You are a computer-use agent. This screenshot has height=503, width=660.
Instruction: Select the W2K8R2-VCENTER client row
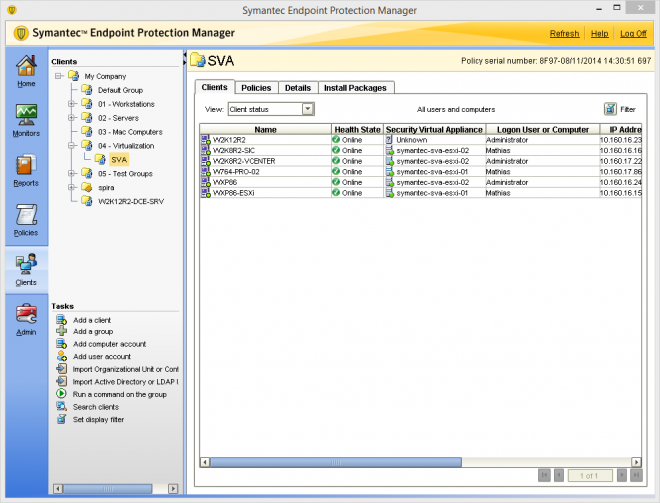click(420, 161)
